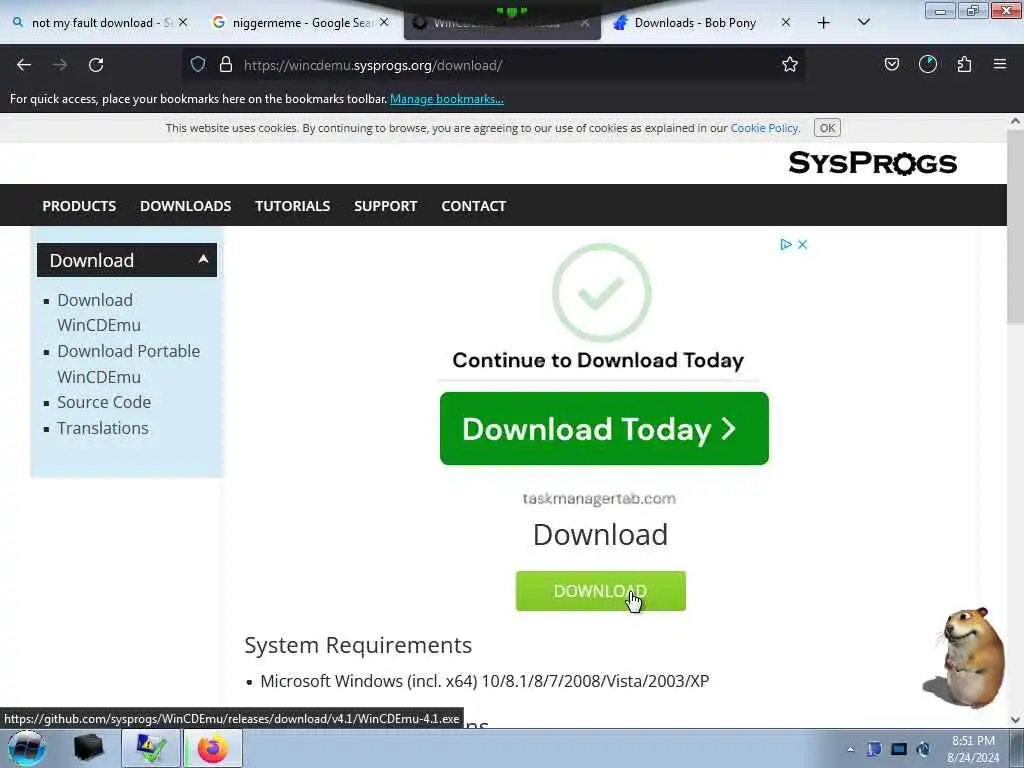Open the SUPPORT menu
The height and width of the screenshot is (768, 1024).
click(x=385, y=206)
